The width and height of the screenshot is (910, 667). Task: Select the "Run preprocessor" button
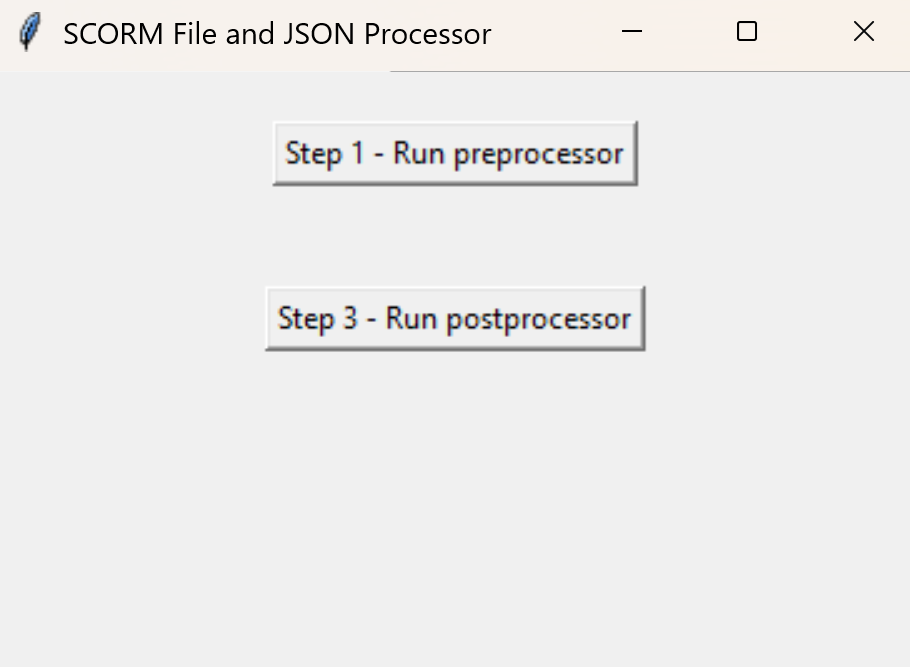pos(455,153)
